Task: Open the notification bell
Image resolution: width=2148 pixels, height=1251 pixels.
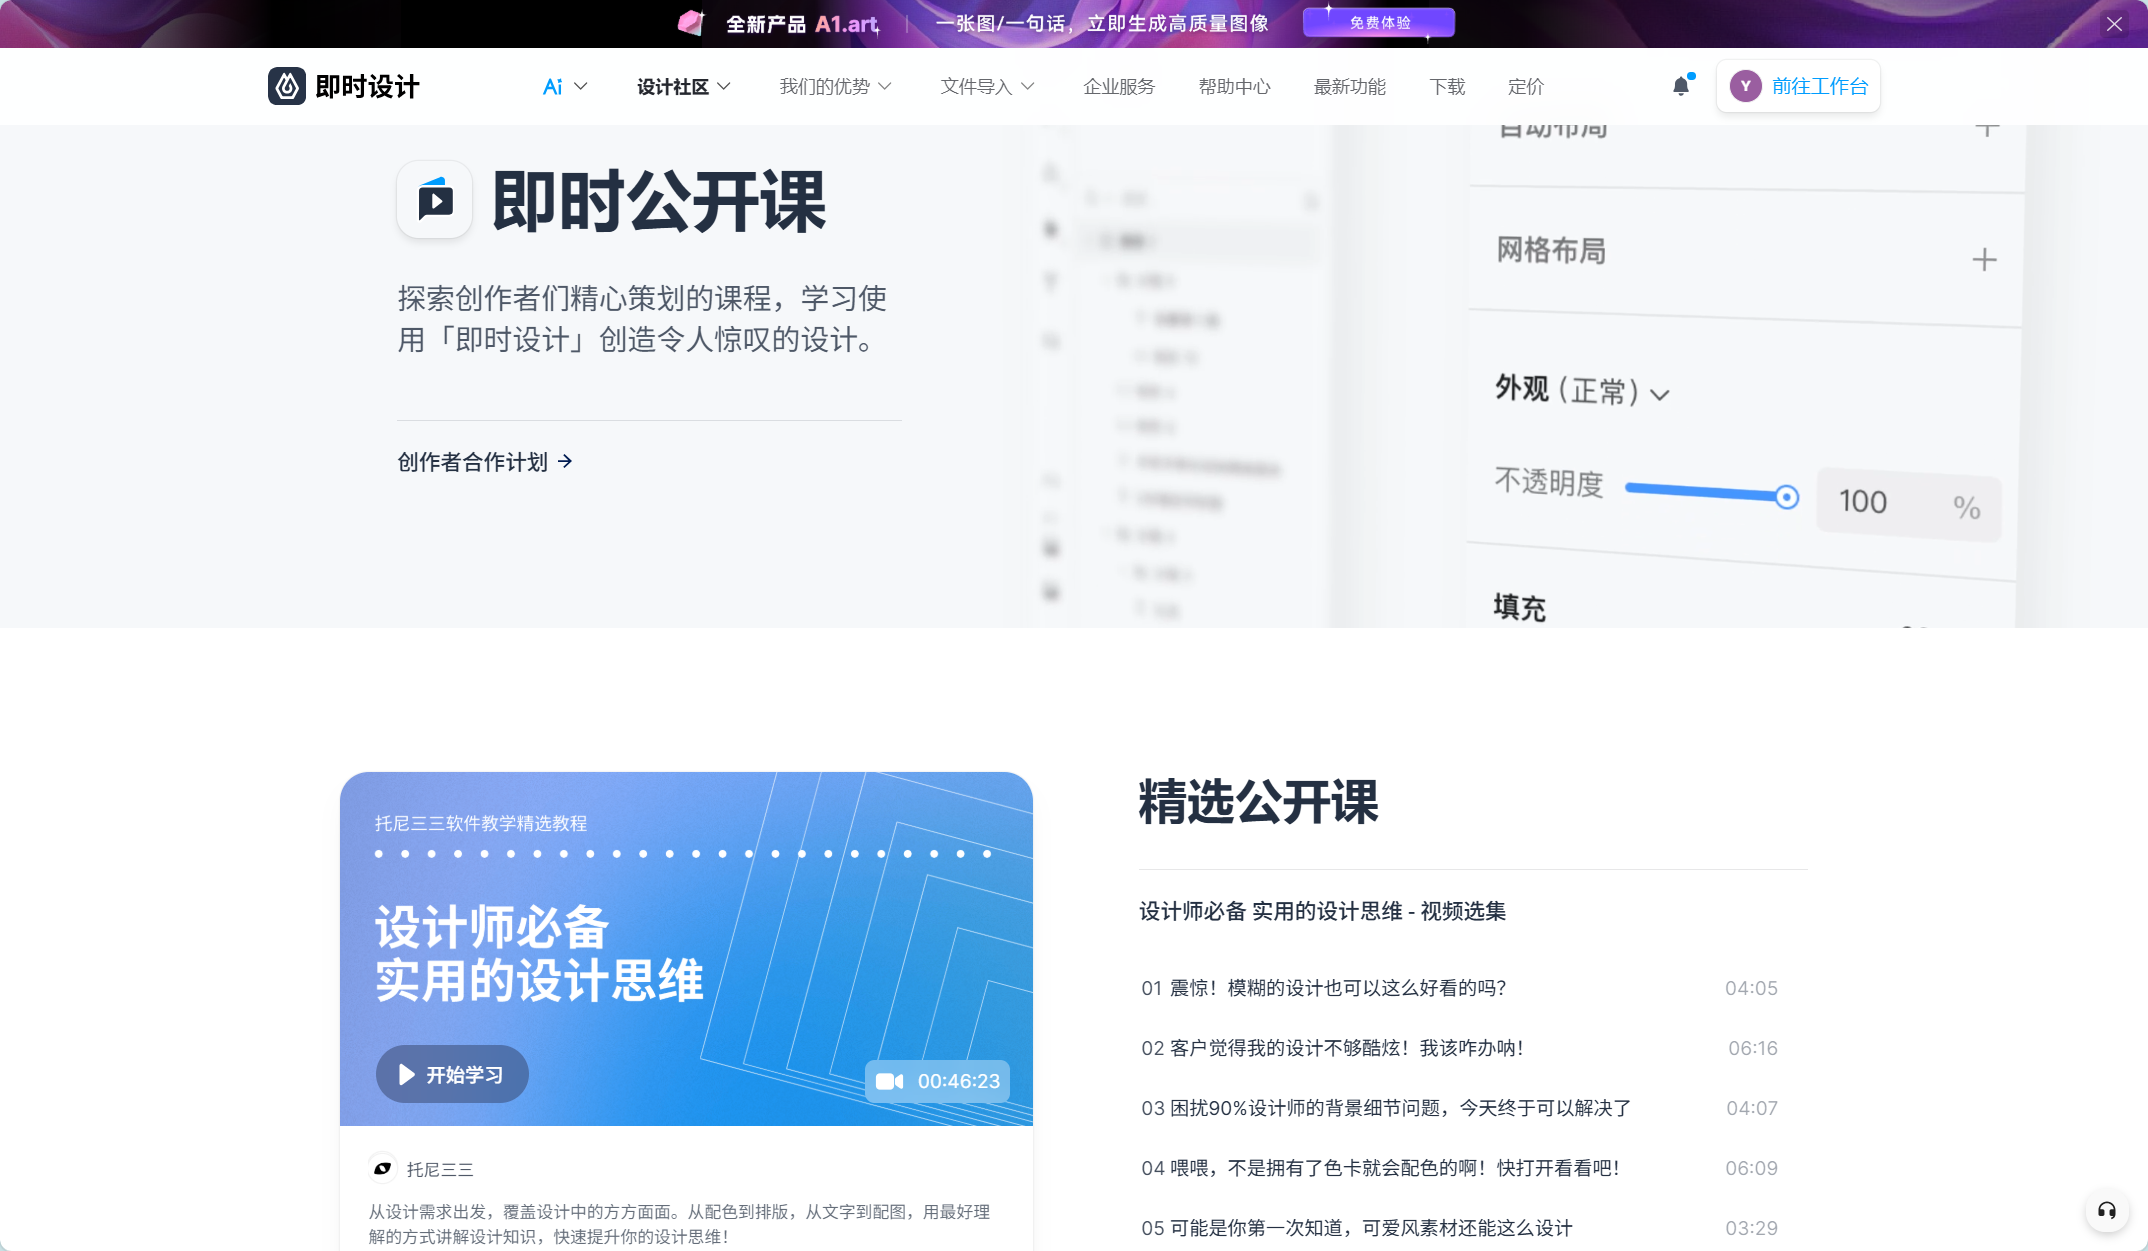Action: point(1681,86)
